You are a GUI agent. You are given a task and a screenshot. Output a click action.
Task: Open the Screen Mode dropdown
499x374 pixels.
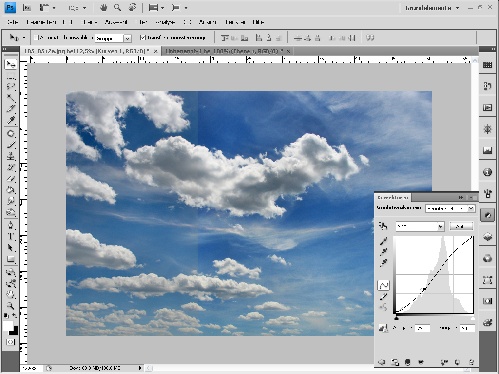pyautogui.click(x=179, y=8)
